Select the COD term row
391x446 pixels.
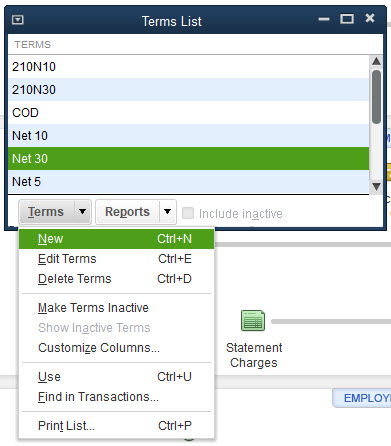[189, 113]
